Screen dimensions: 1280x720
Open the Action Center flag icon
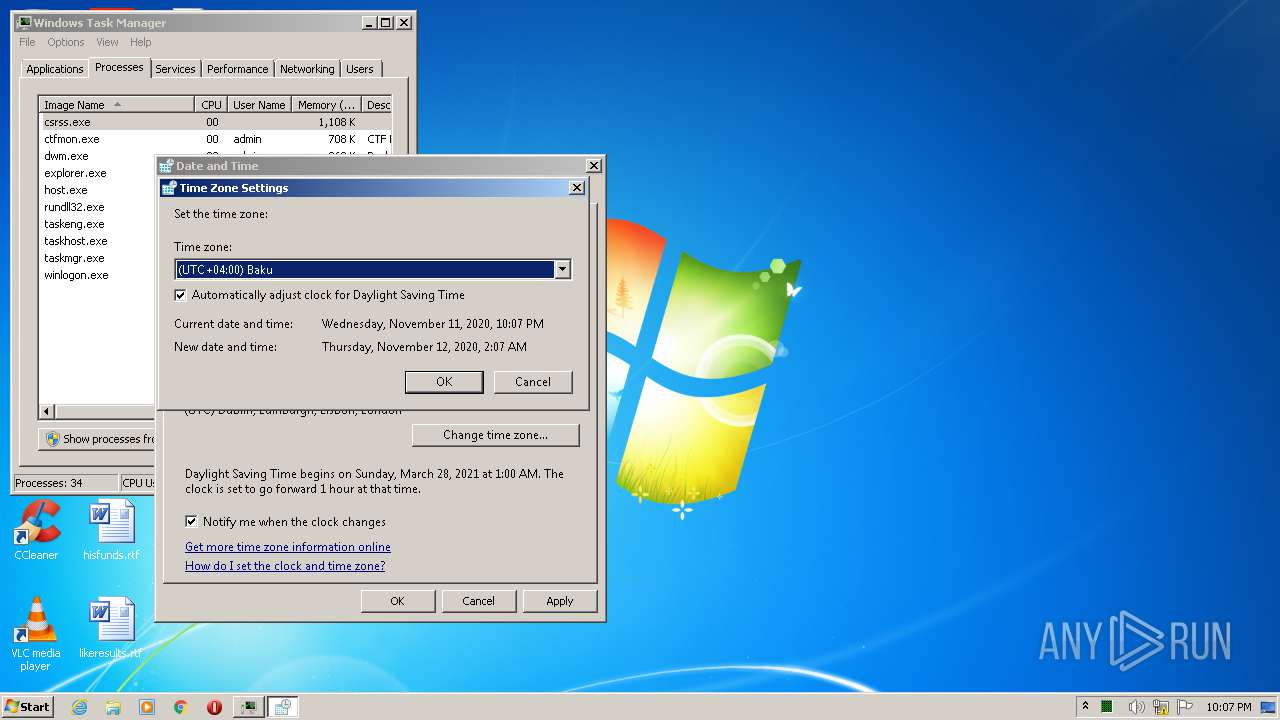pos(1185,707)
